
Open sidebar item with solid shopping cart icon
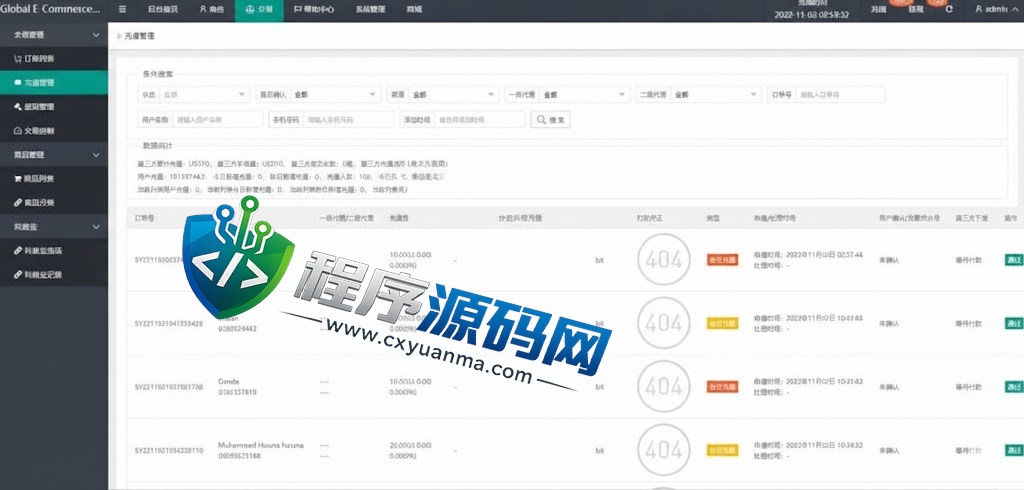pos(54,178)
